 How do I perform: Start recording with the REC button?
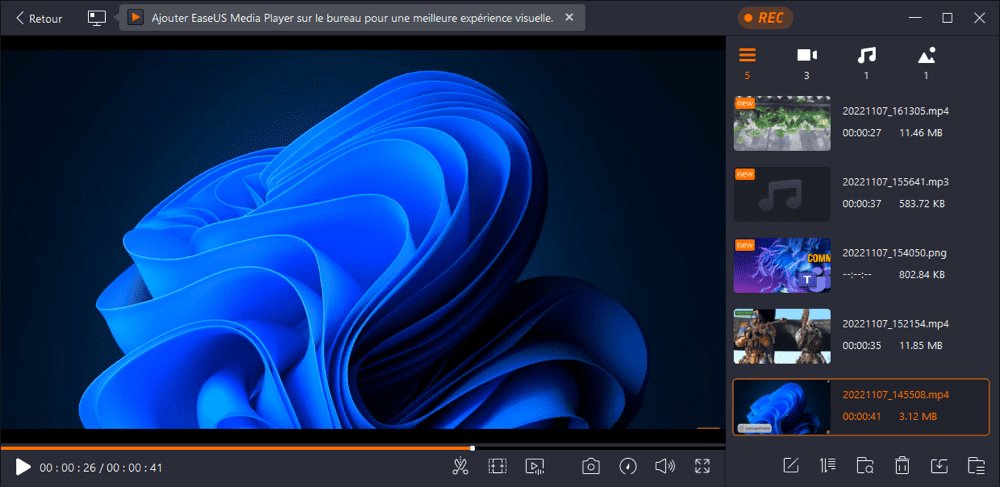765,18
